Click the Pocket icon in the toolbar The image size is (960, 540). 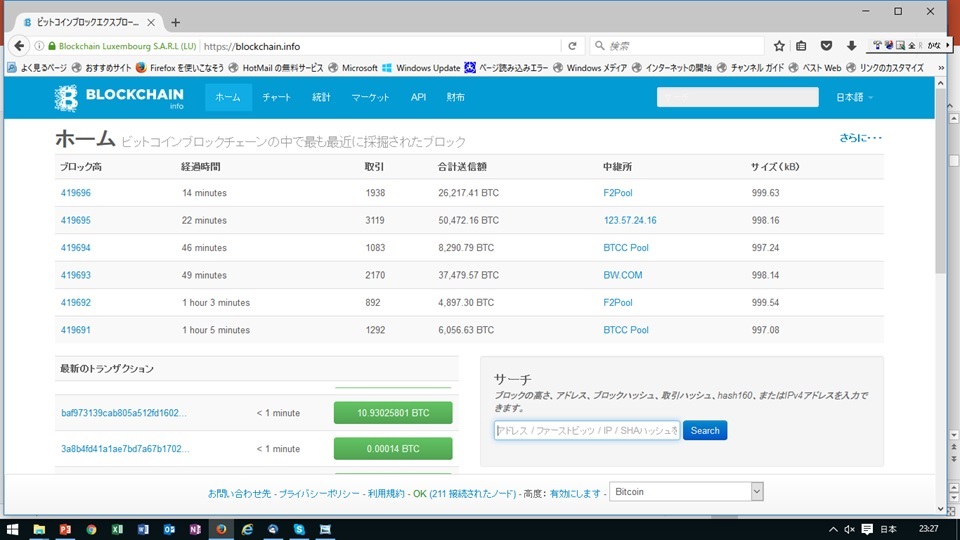pos(827,46)
